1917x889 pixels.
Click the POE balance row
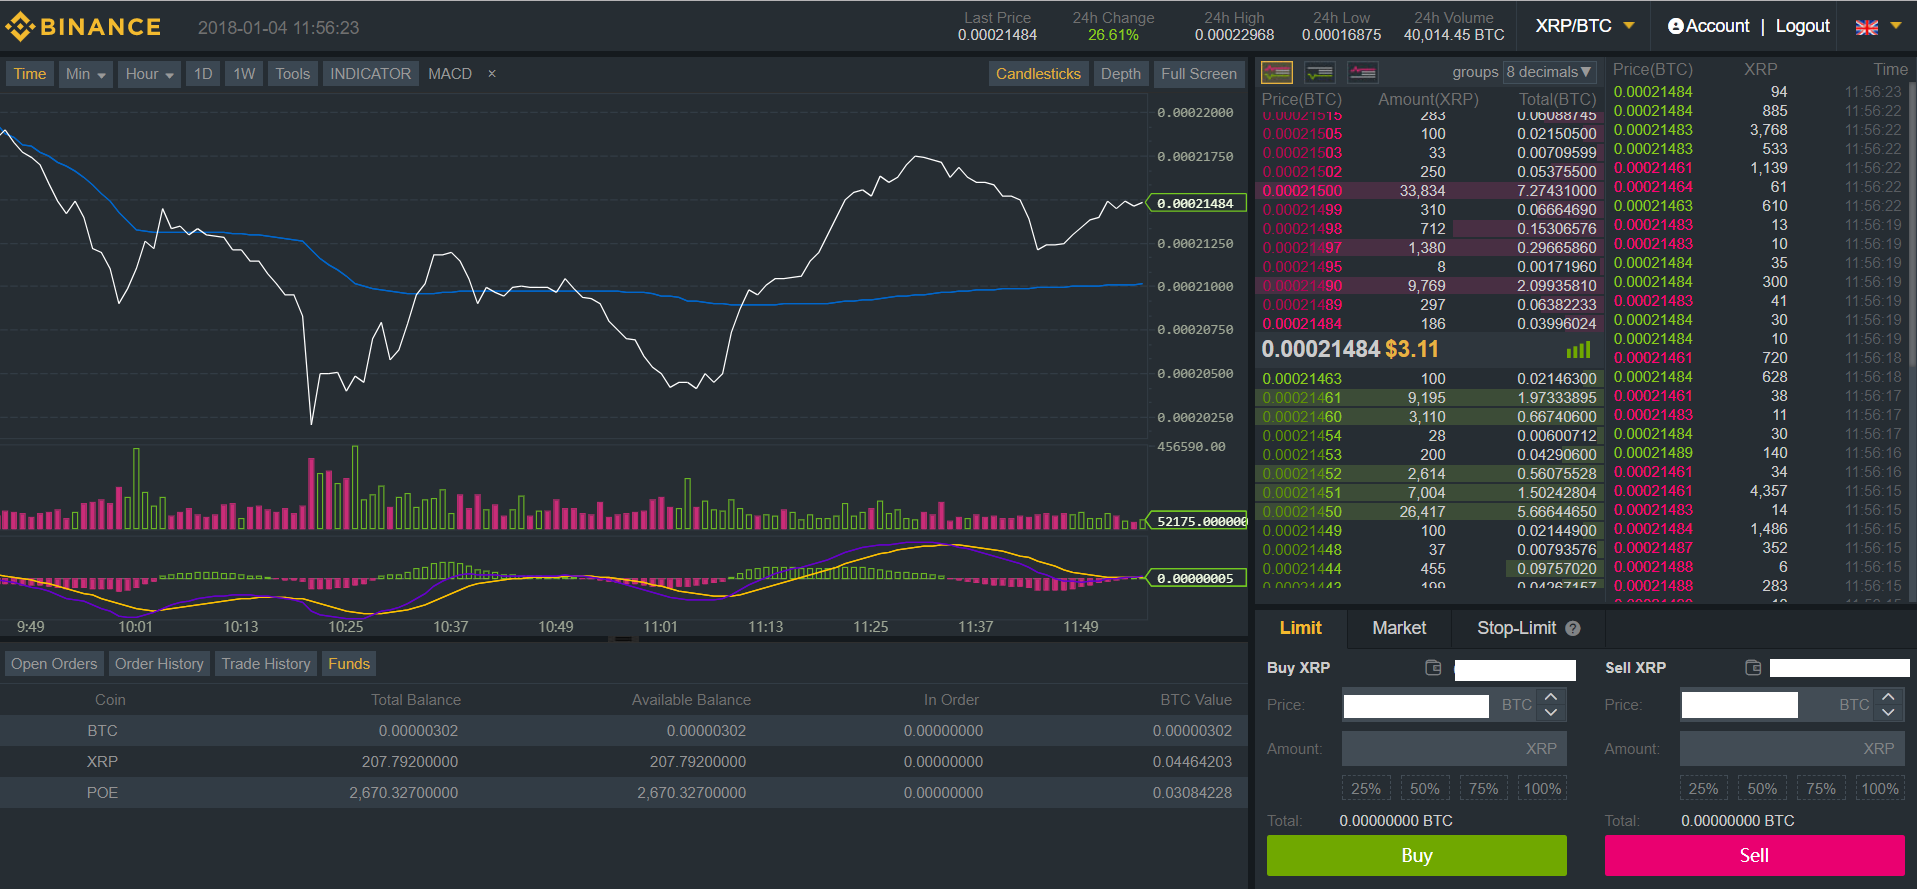(624, 793)
